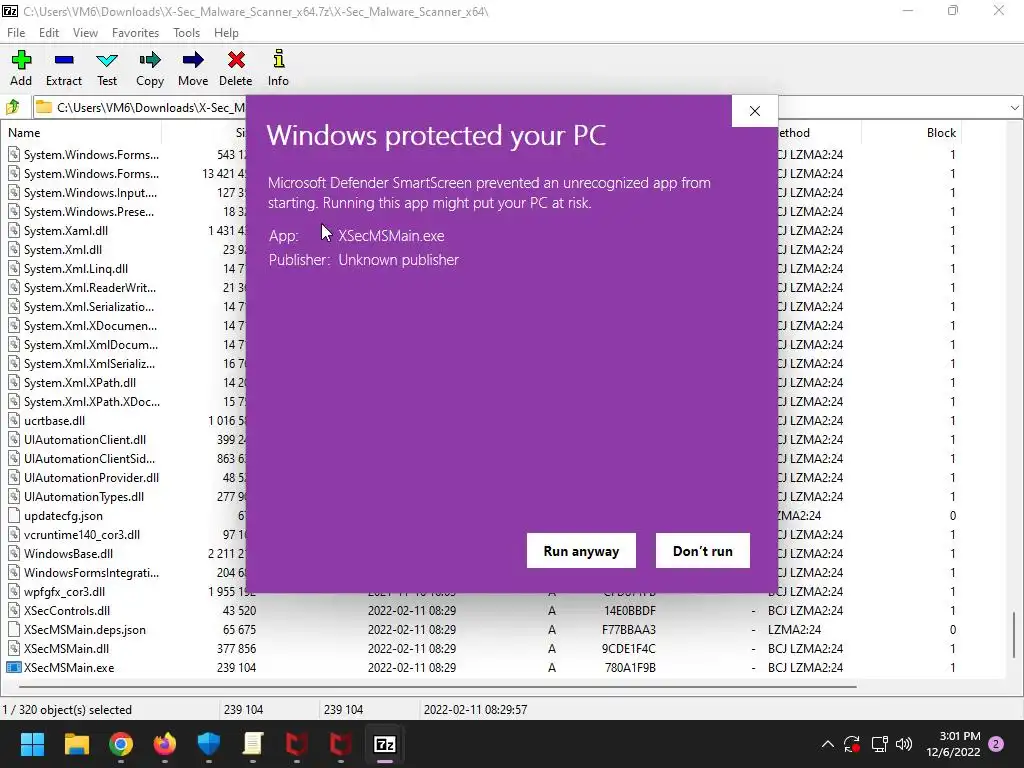1024x768 pixels.
Task: Open the Favorites menu
Action: [x=135, y=33]
